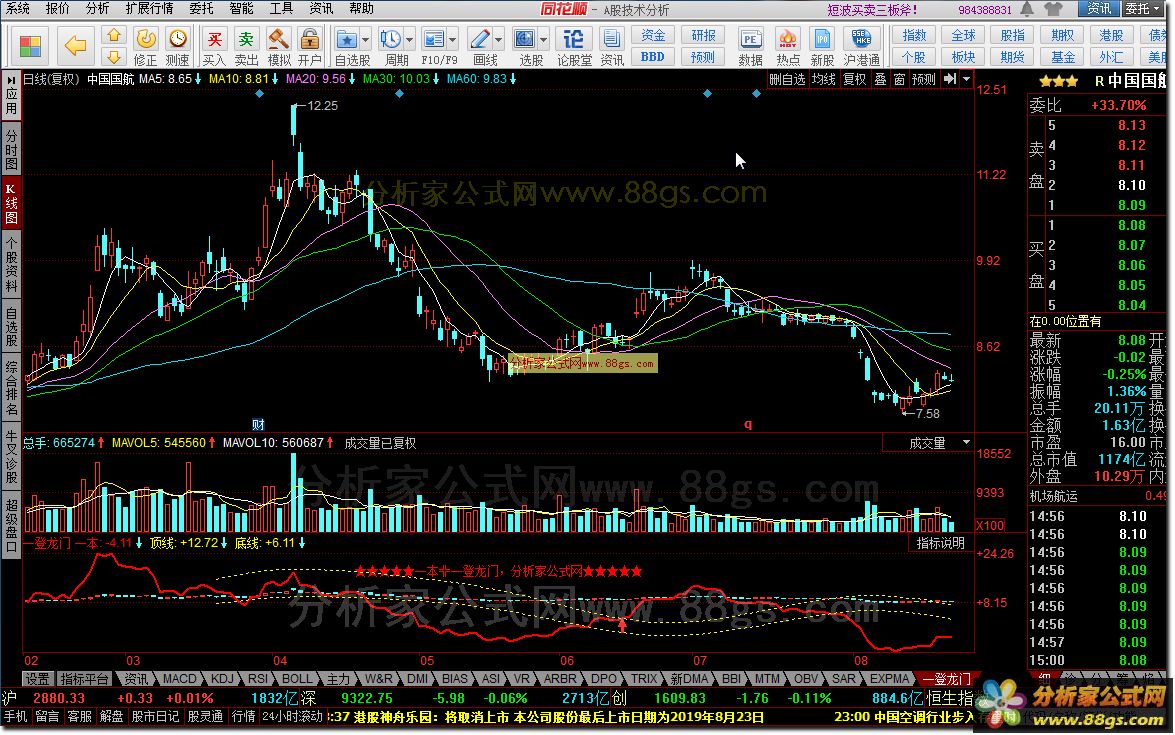Viewport: 1175px width, 735px height.
Task: Open the 个股资料 sidebar tab
Action: click(x=11, y=264)
